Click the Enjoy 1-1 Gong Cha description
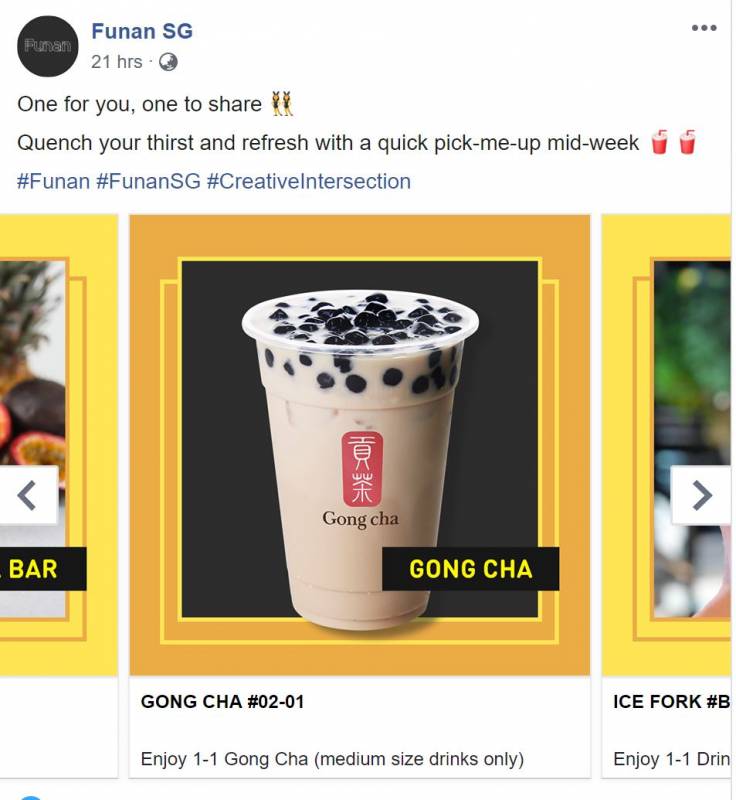This screenshot has width=736, height=800. pos(333,759)
